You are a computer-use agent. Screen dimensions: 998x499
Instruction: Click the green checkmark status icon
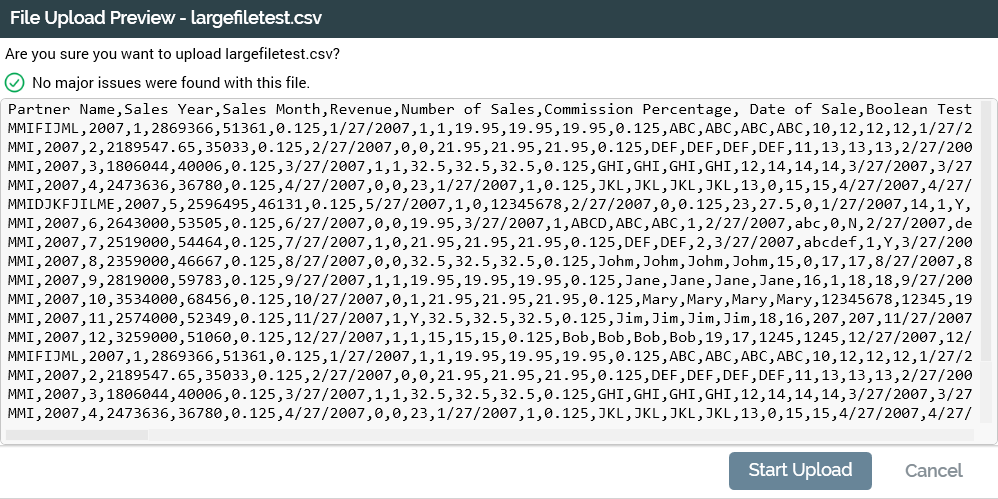(15, 83)
